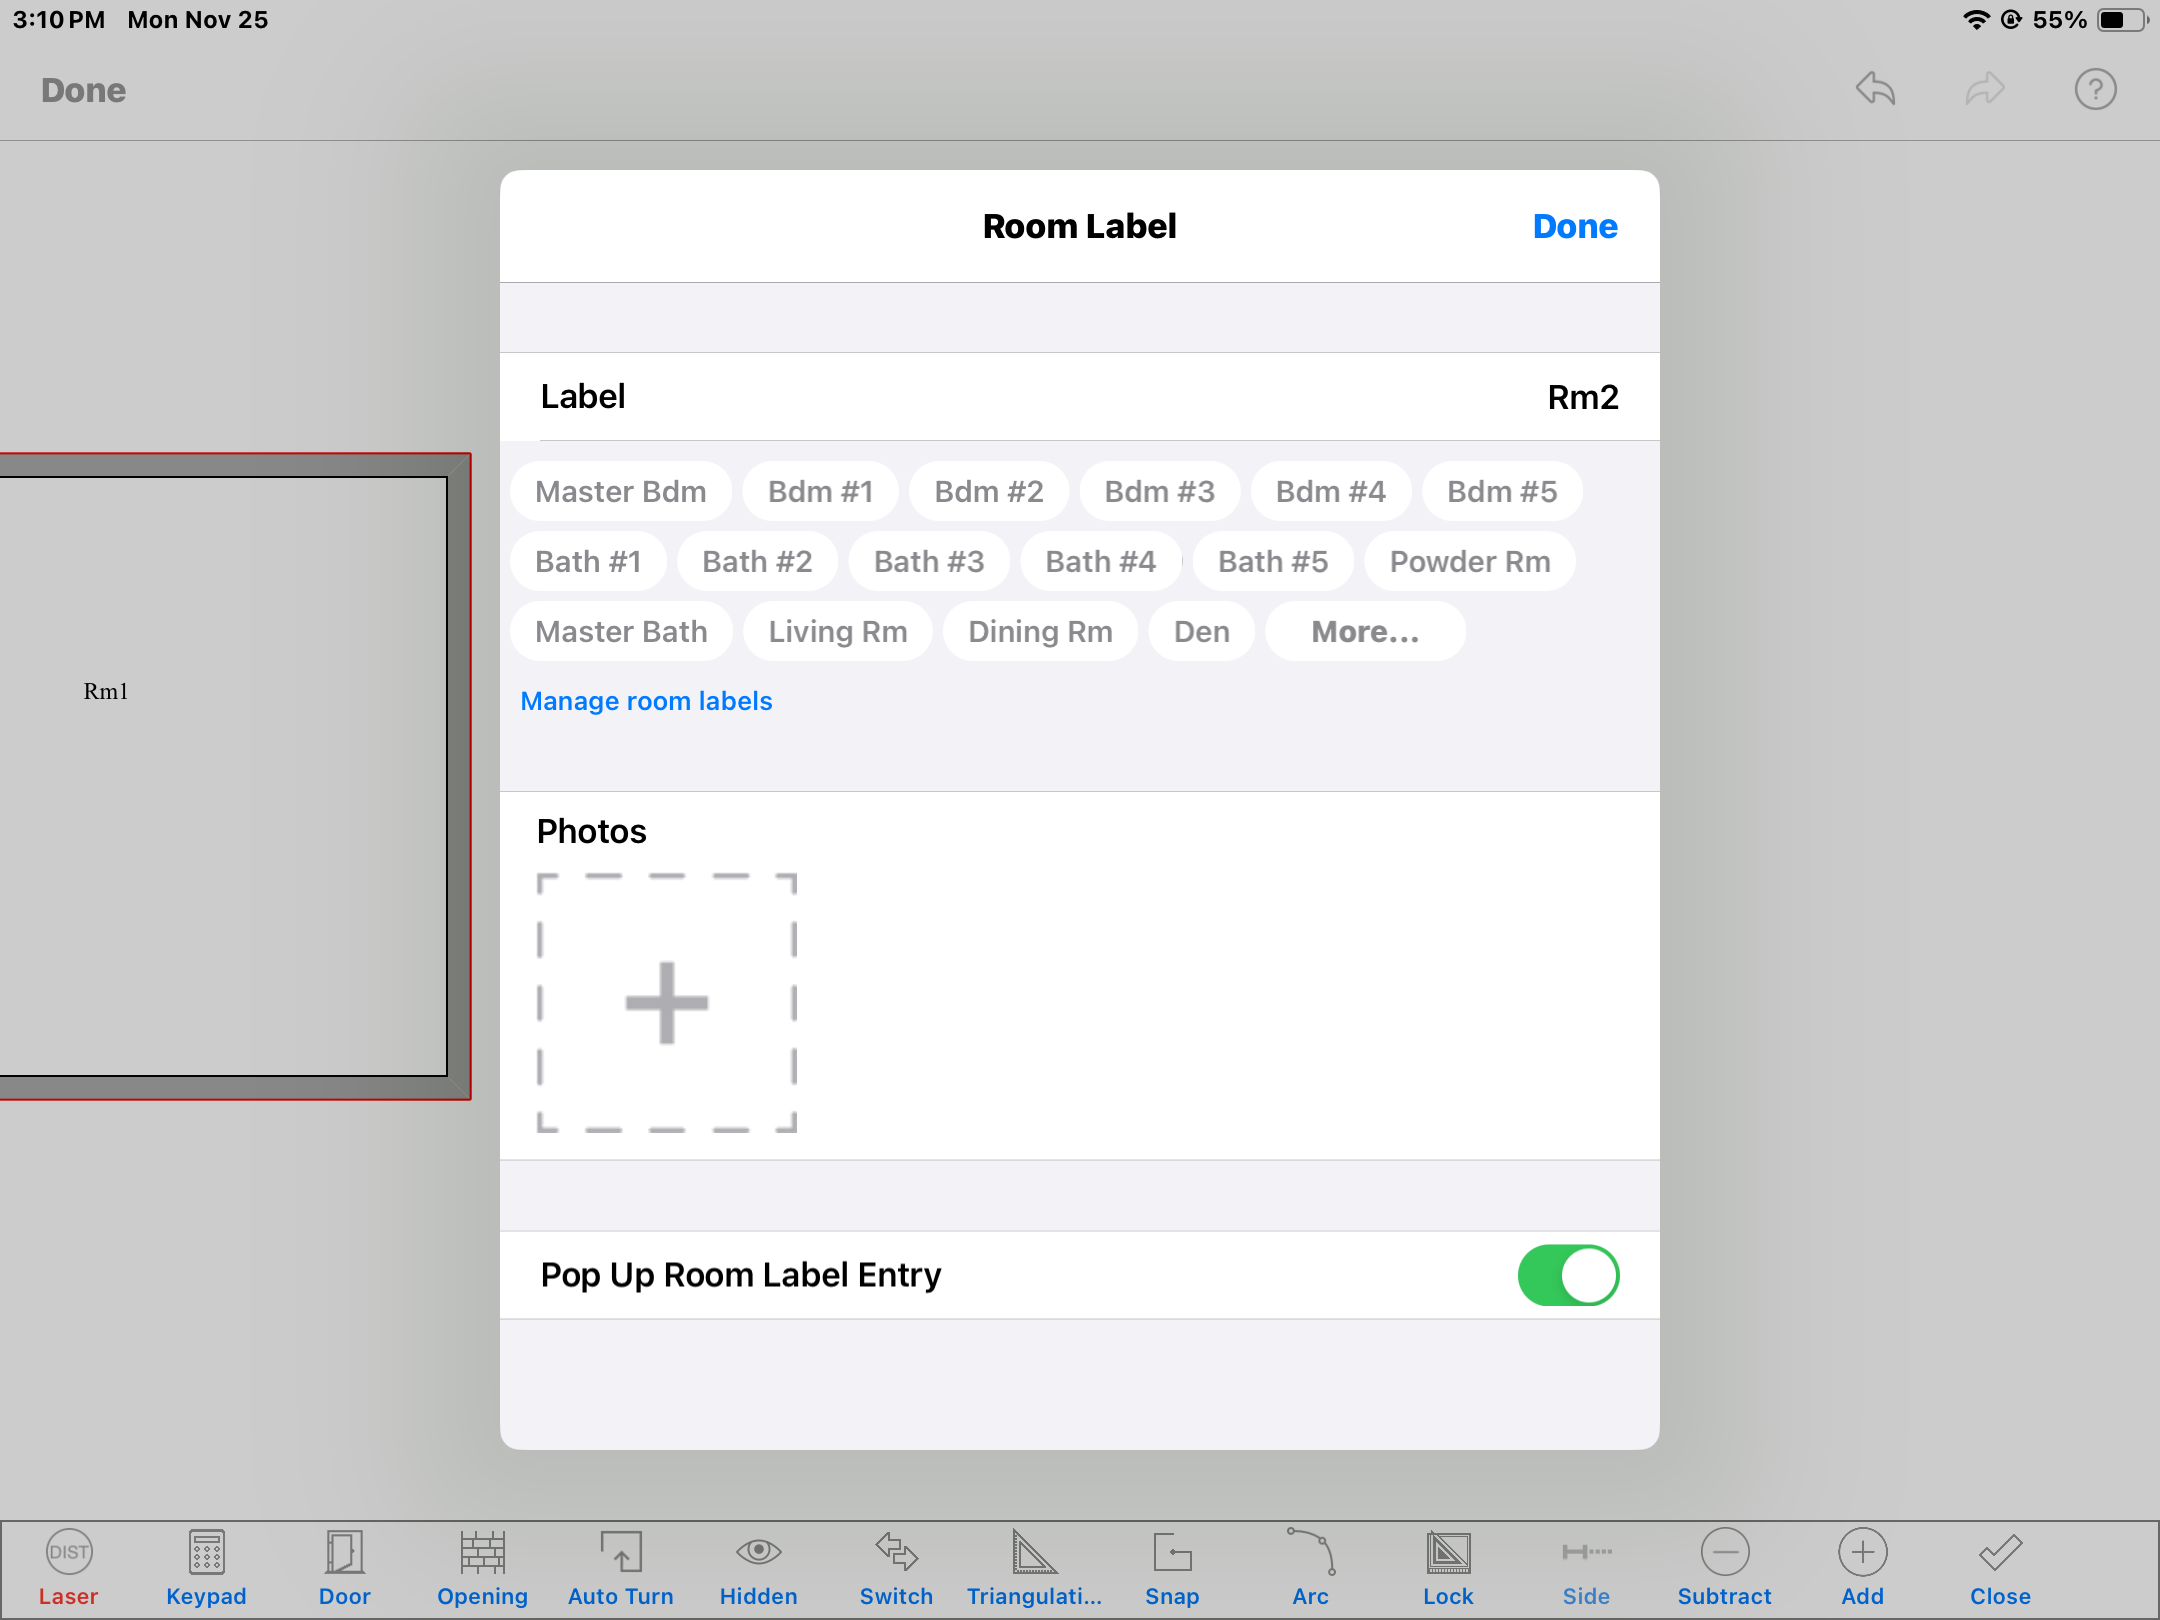Pick the Arc tool
Viewport: 2160px width, 1620px height.
click(1310, 1553)
